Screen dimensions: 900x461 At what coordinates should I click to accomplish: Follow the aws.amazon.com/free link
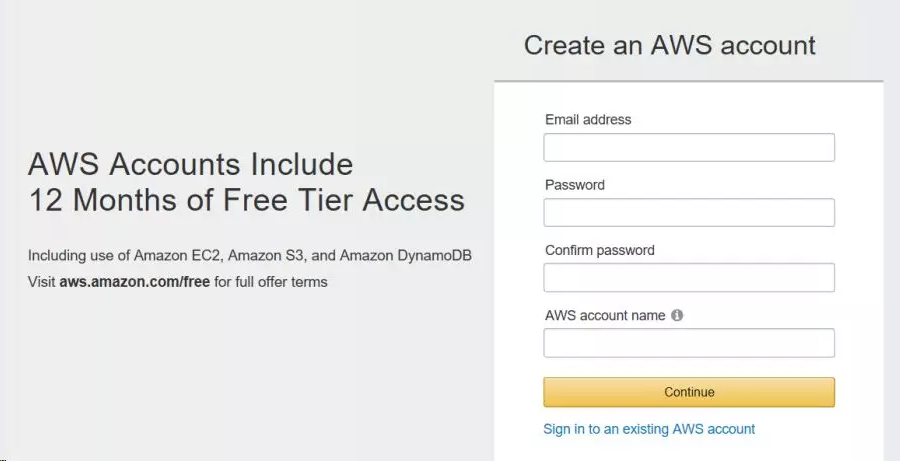click(134, 282)
